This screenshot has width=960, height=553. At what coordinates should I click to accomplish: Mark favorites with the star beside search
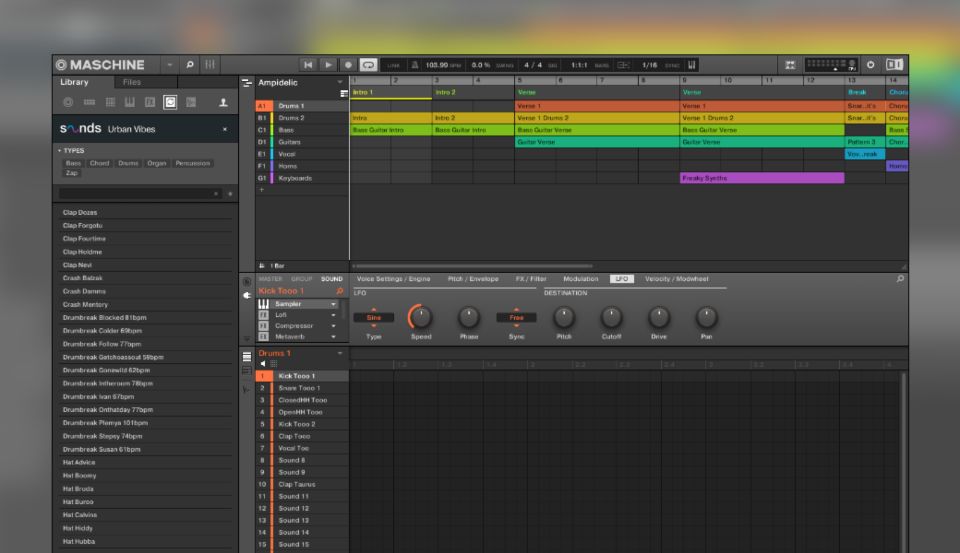coord(230,194)
